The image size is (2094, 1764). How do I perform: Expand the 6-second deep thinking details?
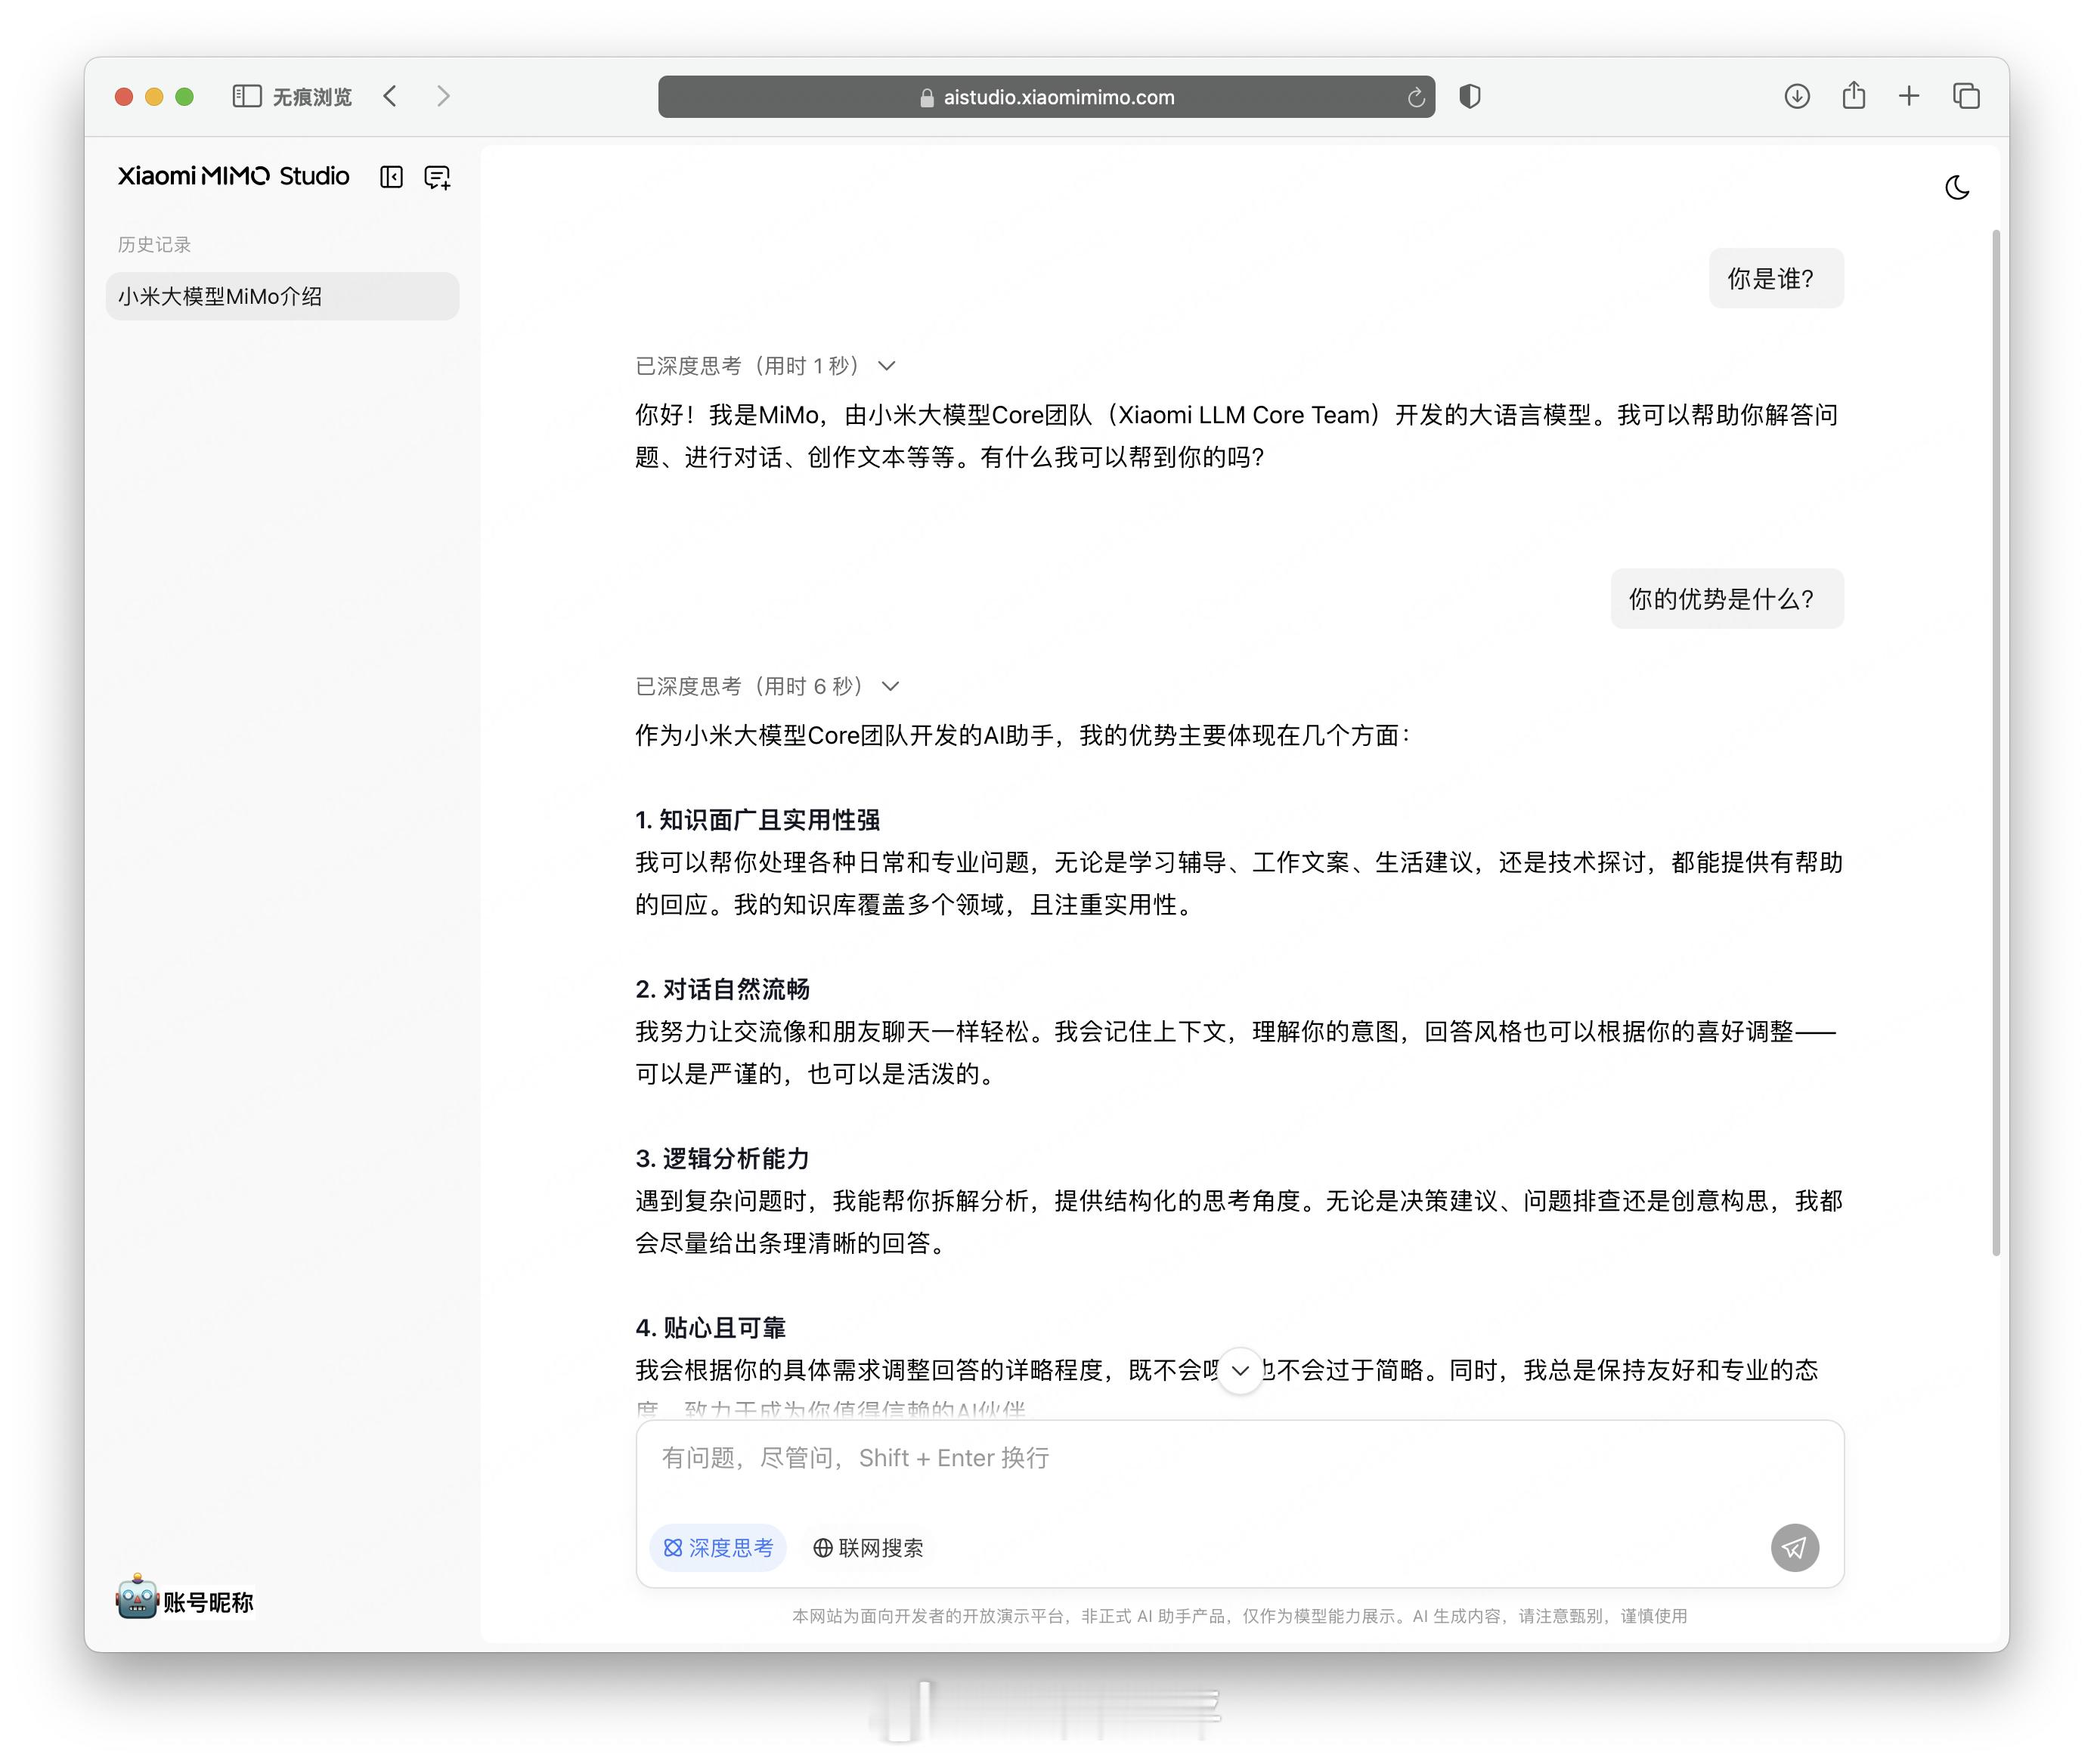point(890,686)
